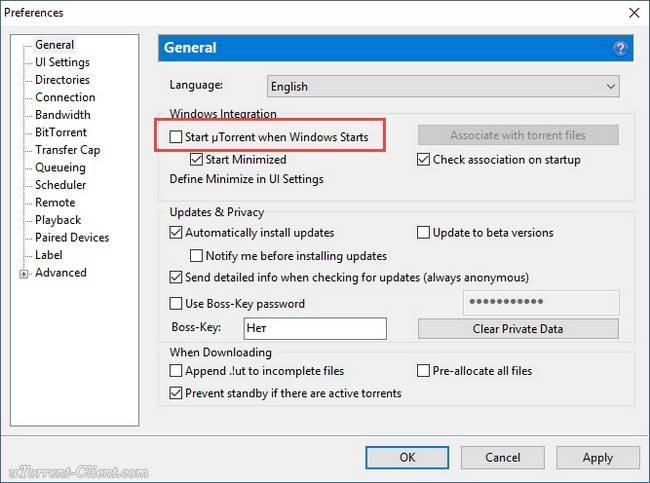Viewport: 650px width, 483px height.
Task: Click Clear Private Data button
Action: point(518,329)
